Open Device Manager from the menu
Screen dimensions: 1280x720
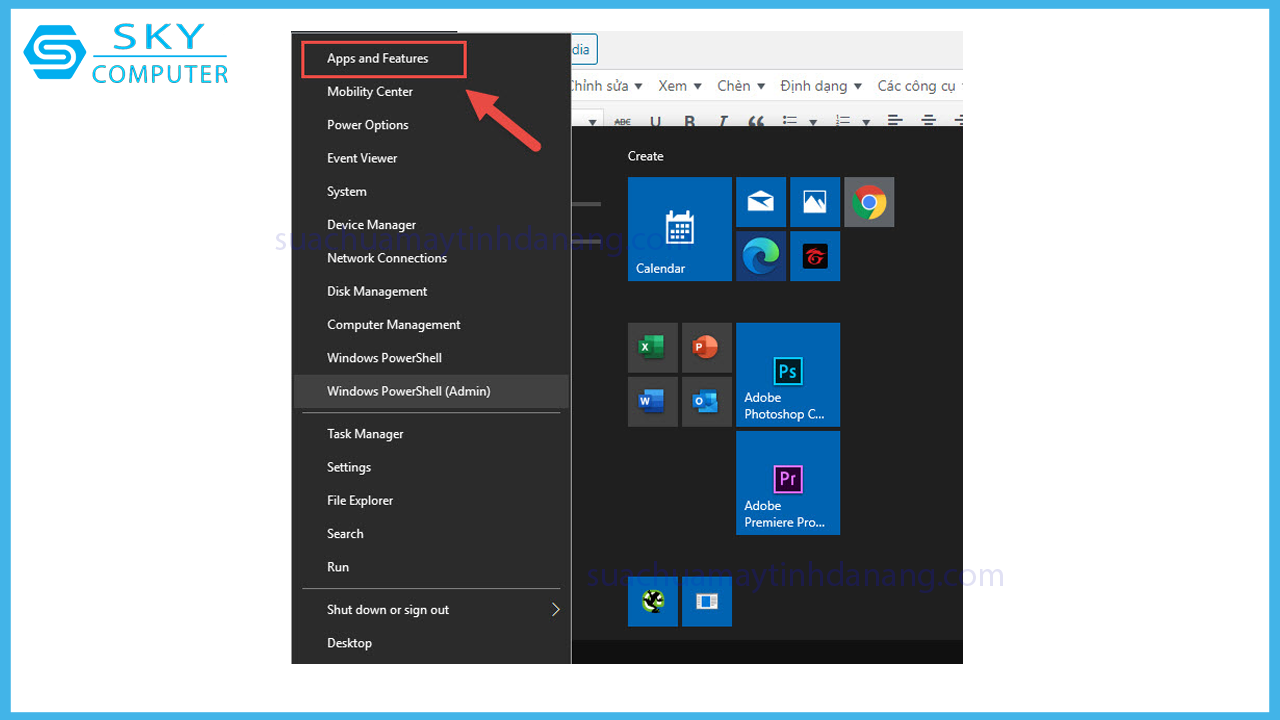[x=371, y=225]
